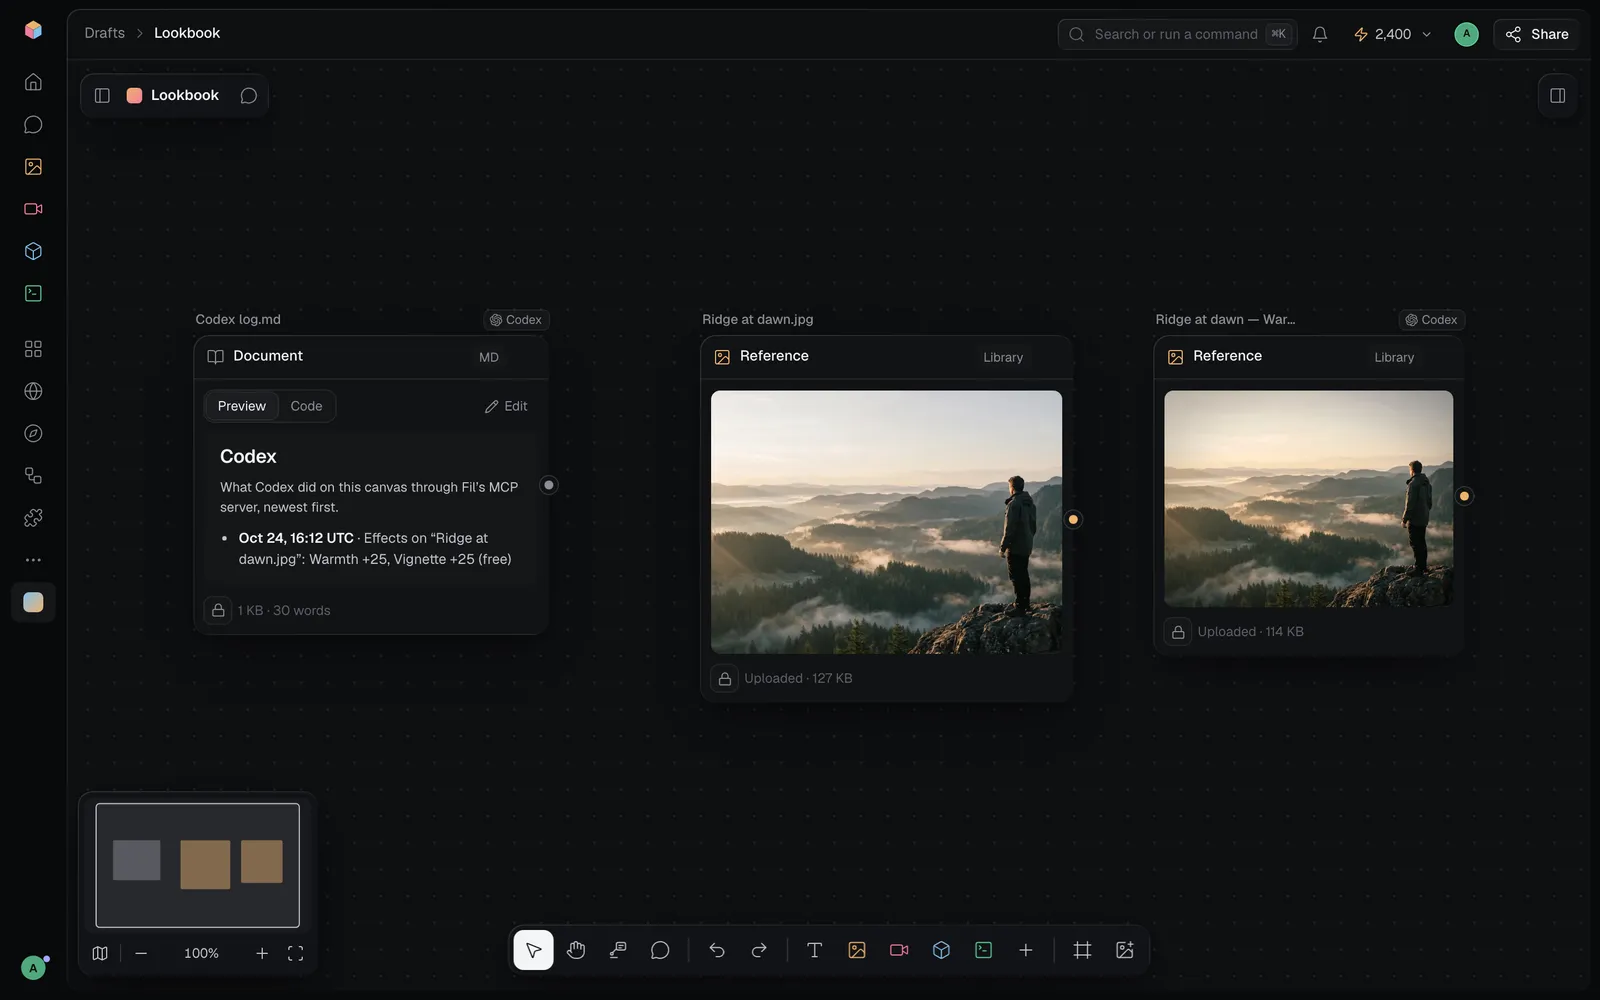Viewport: 1600px width, 1000px height.
Task: Open the Home icon in sidebar
Action: pyautogui.click(x=33, y=82)
